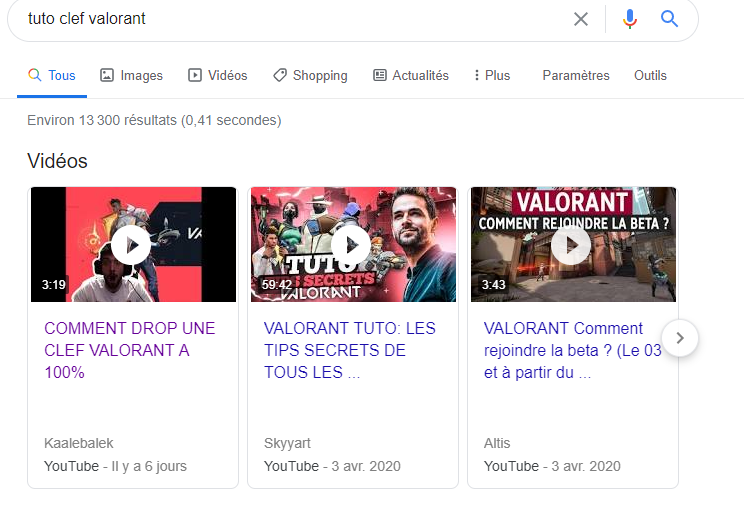Submit search using the magnifier icon

669,19
